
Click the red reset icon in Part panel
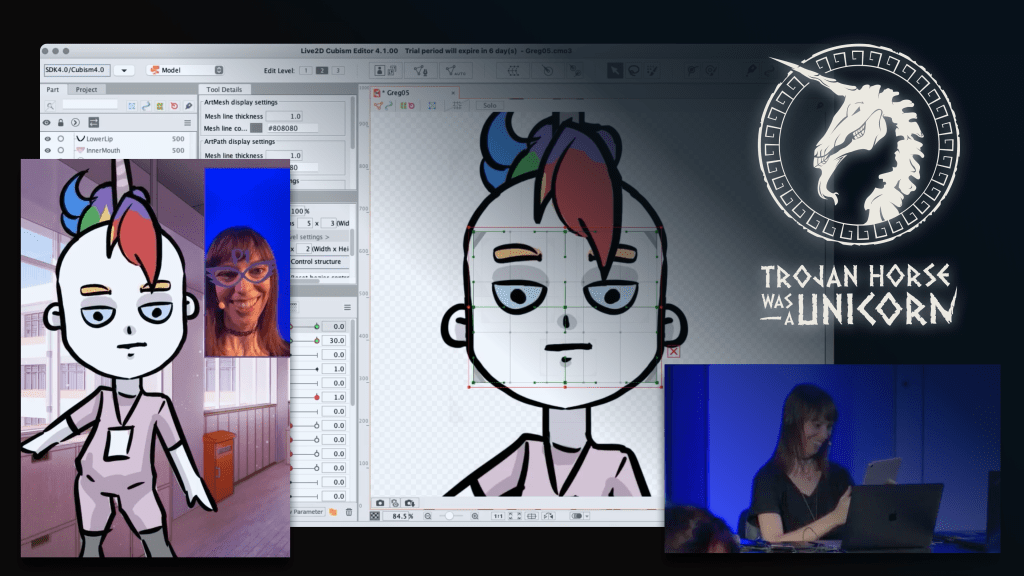click(174, 106)
